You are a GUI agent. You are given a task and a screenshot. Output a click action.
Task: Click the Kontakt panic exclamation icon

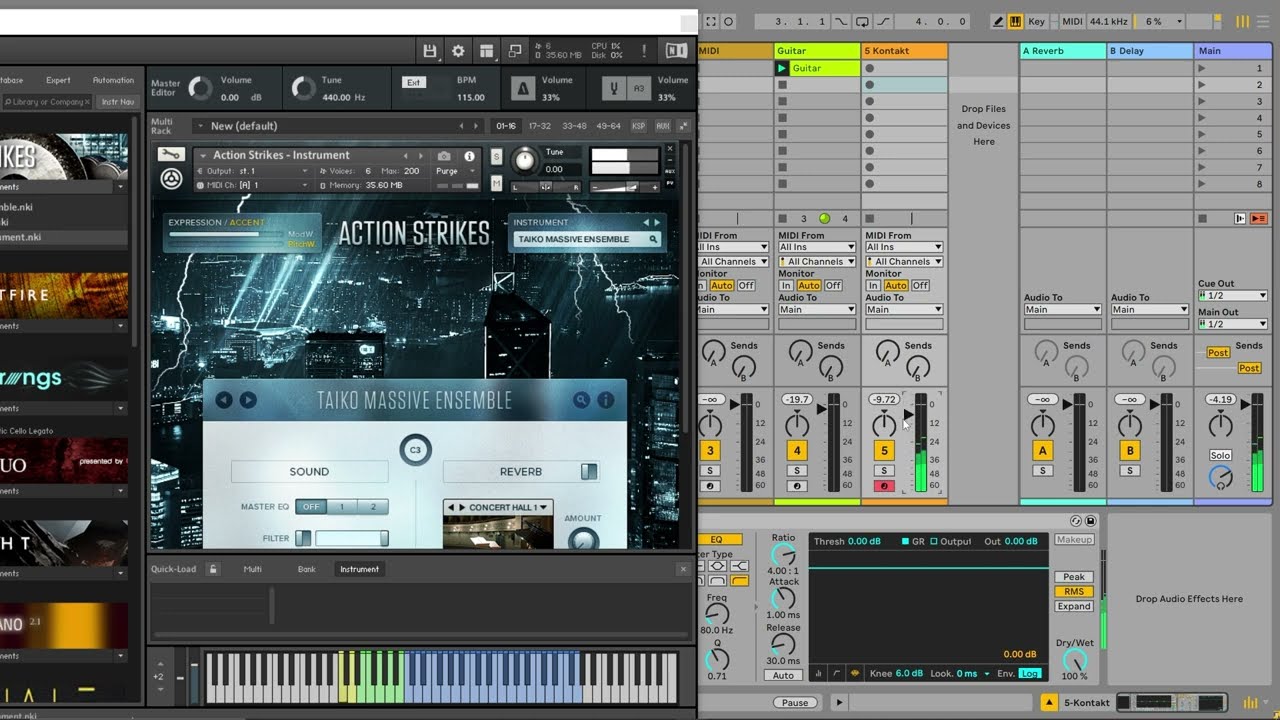click(643, 51)
